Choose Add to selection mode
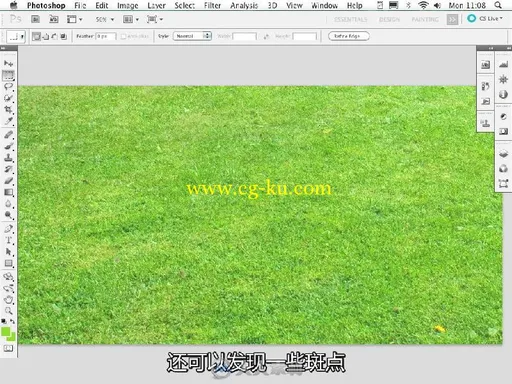The height and width of the screenshot is (384, 512). [x=46, y=36]
